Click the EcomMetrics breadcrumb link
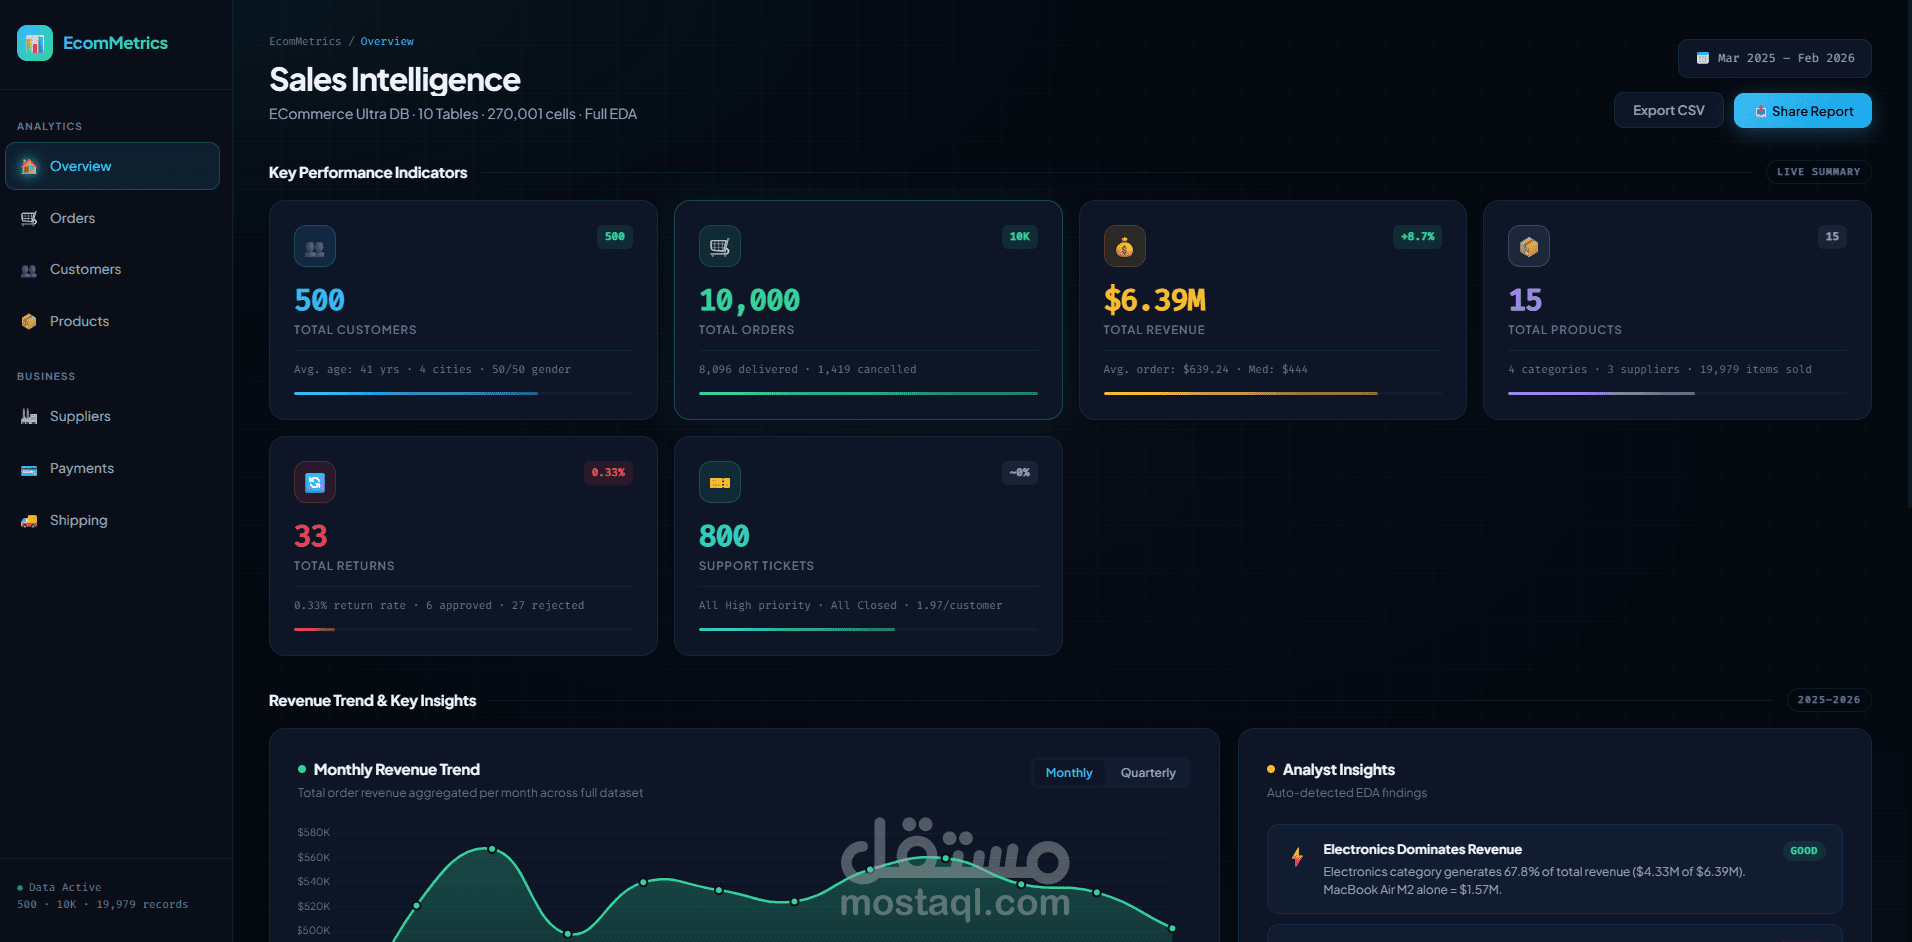This screenshot has width=1912, height=942. pyautogui.click(x=305, y=41)
